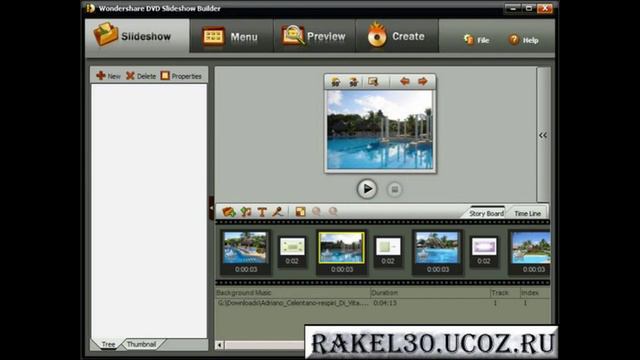The image size is (640, 360).
Task: Click the add photos icon in storyboard toolbar
Action: (x=229, y=211)
